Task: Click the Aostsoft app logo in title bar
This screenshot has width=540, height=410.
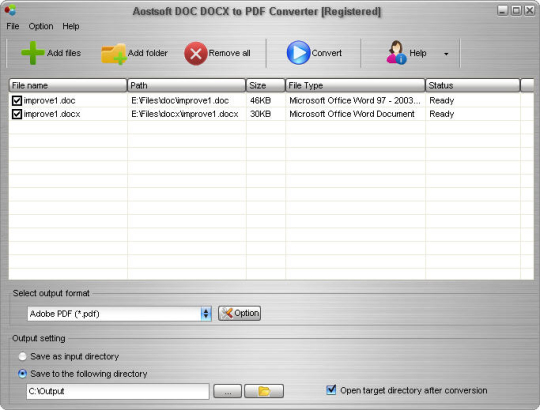Action: 10,10
